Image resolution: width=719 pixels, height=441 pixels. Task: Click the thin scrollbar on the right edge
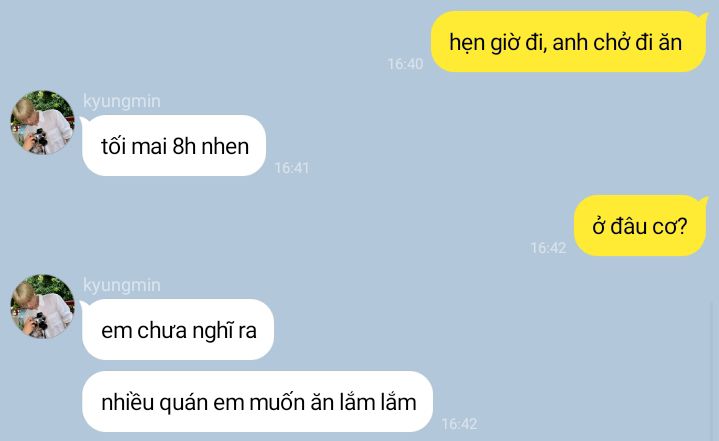pyautogui.click(x=713, y=370)
